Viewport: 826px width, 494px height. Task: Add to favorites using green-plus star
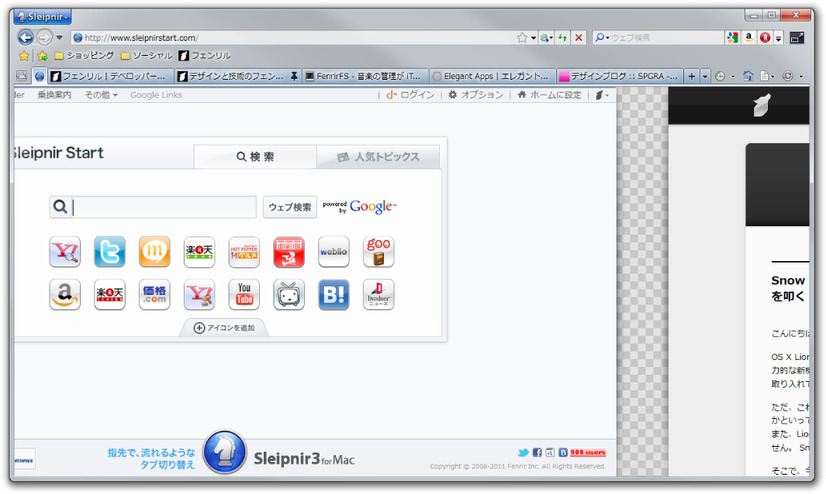click(42, 55)
